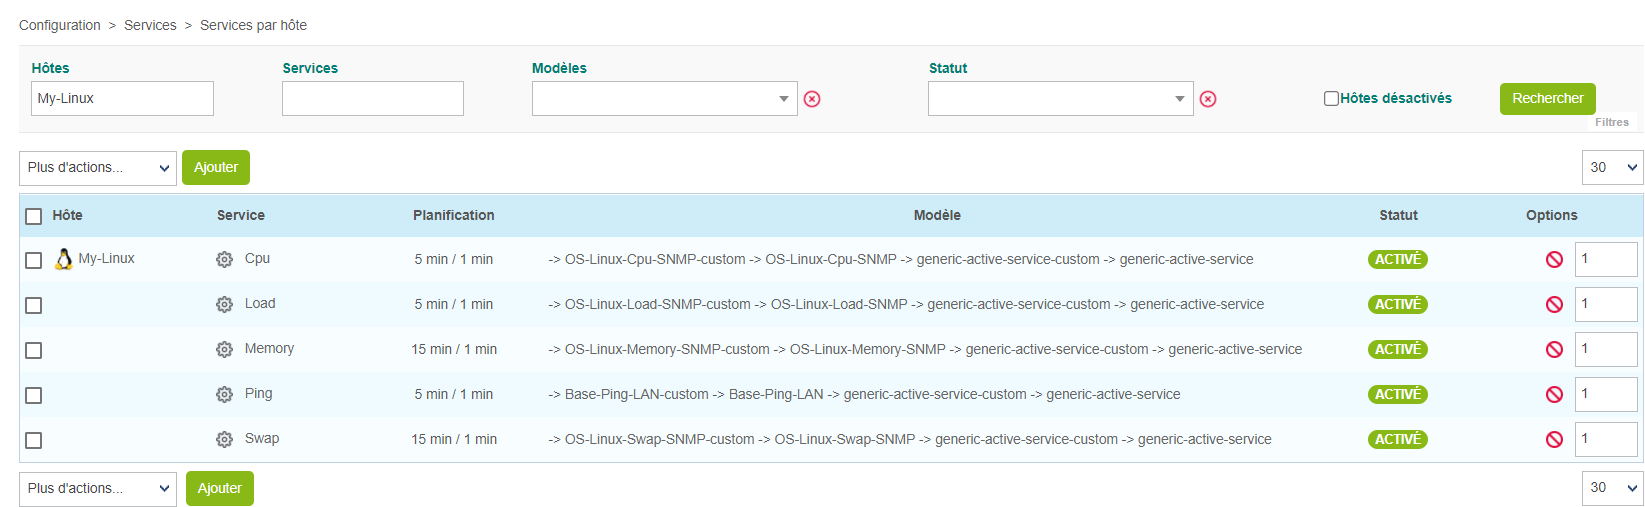Disable the Ping service using red icon
1645x507 pixels.
(1554, 394)
